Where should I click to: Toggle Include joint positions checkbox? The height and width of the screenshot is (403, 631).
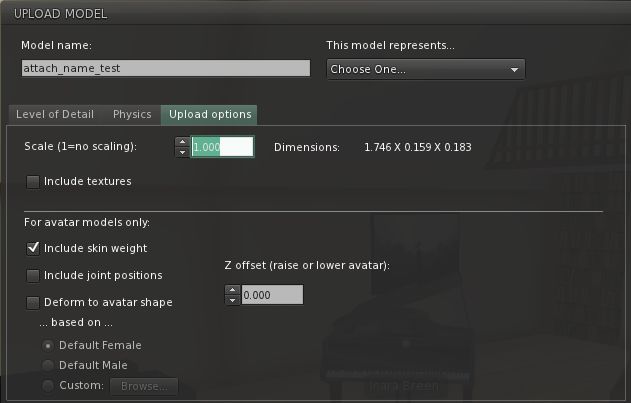[34, 275]
